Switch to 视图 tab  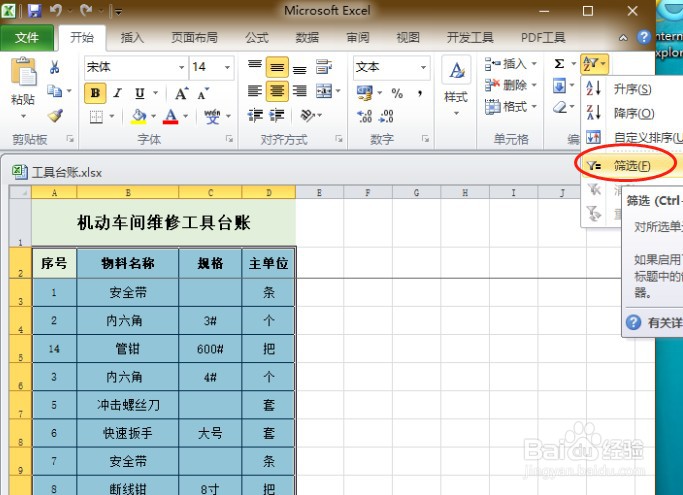(x=408, y=38)
